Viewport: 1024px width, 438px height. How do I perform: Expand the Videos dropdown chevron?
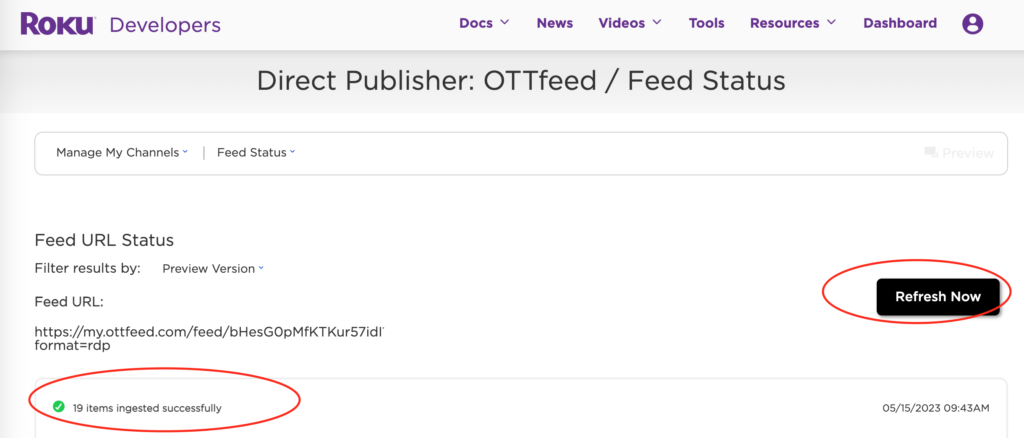click(657, 23)
